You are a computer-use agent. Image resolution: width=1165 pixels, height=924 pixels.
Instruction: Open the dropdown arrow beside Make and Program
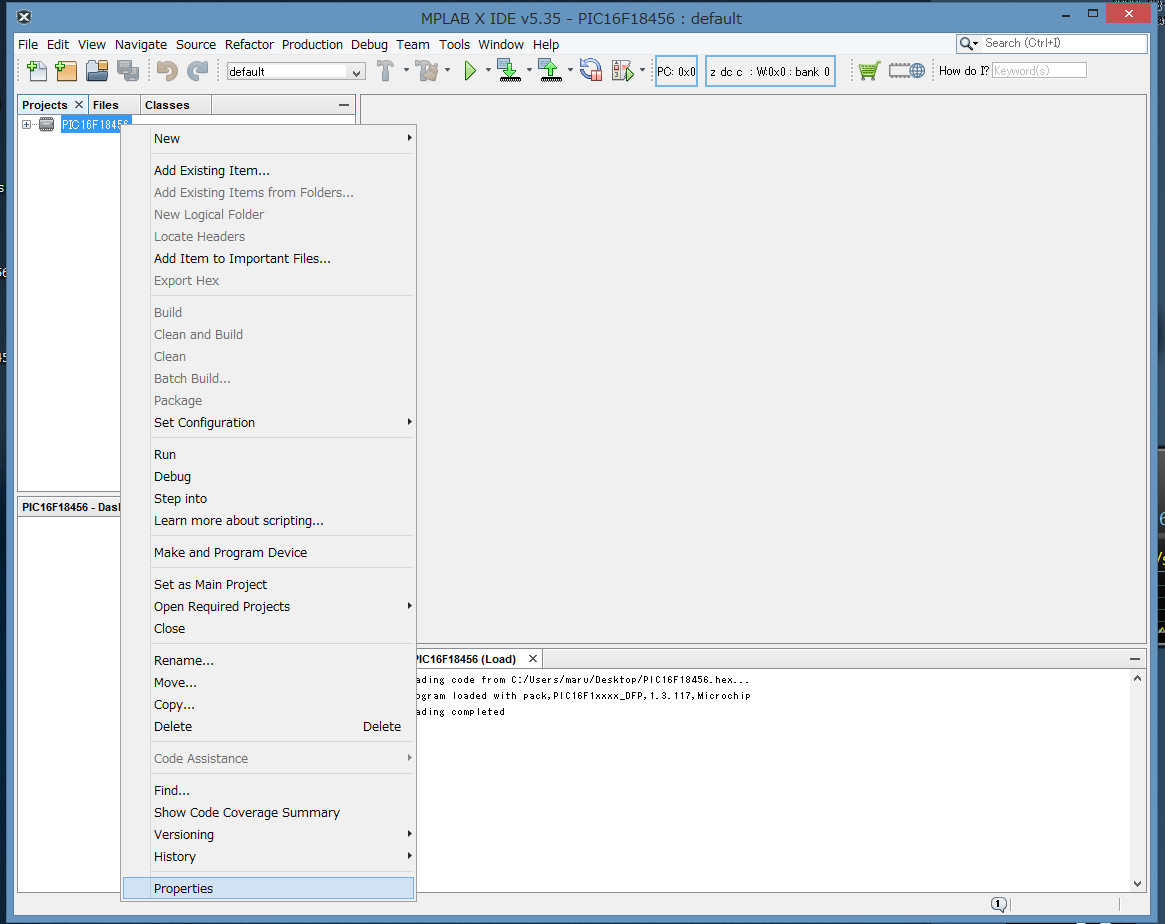pyautogui.click(x=528, y=71)
